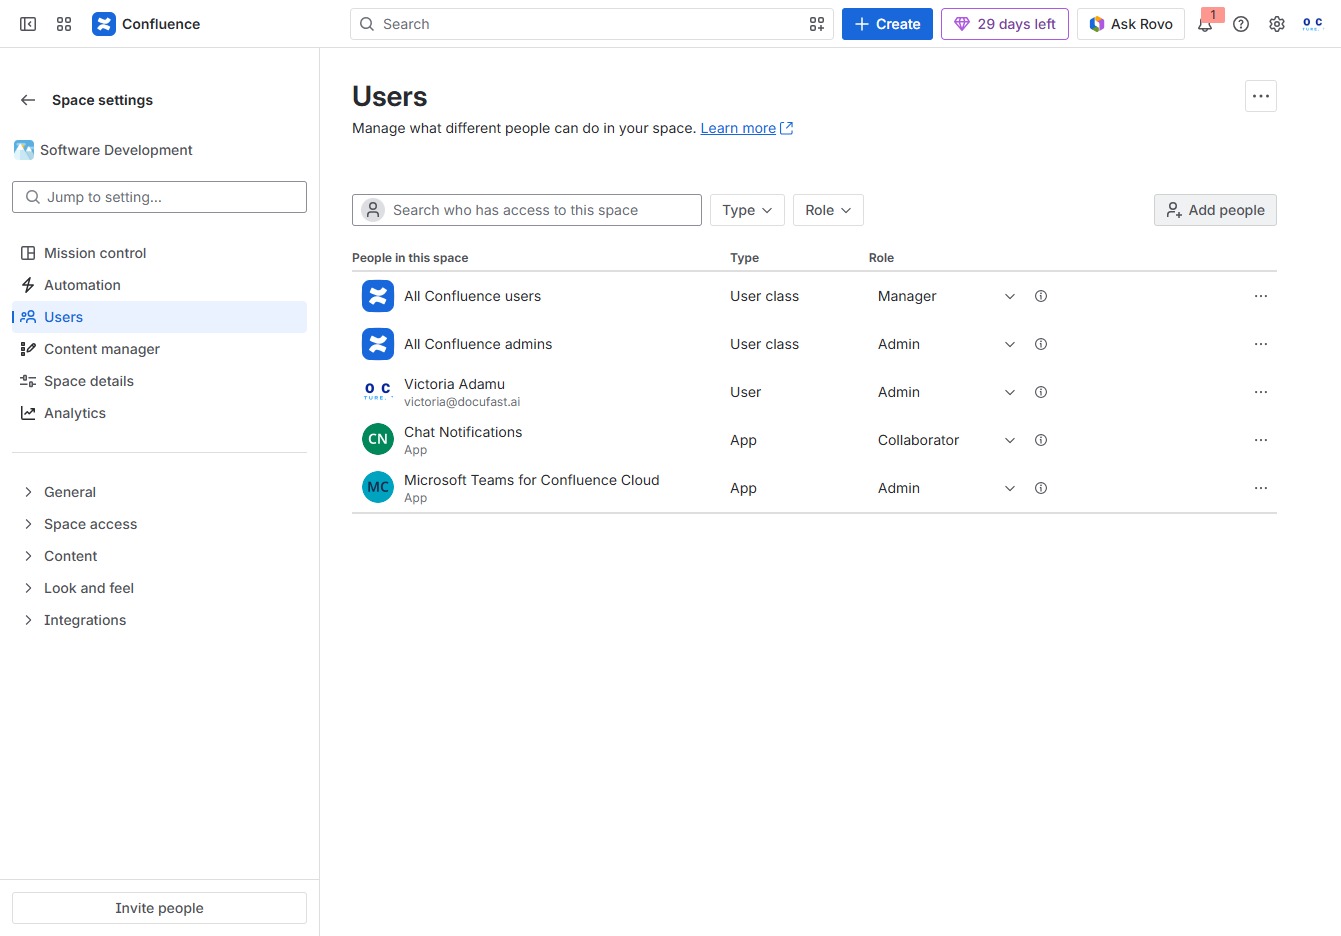This screenshot has height=936, width=1341.
Task: Go to Confluence home via logo
Action: (x=146, y=24)
